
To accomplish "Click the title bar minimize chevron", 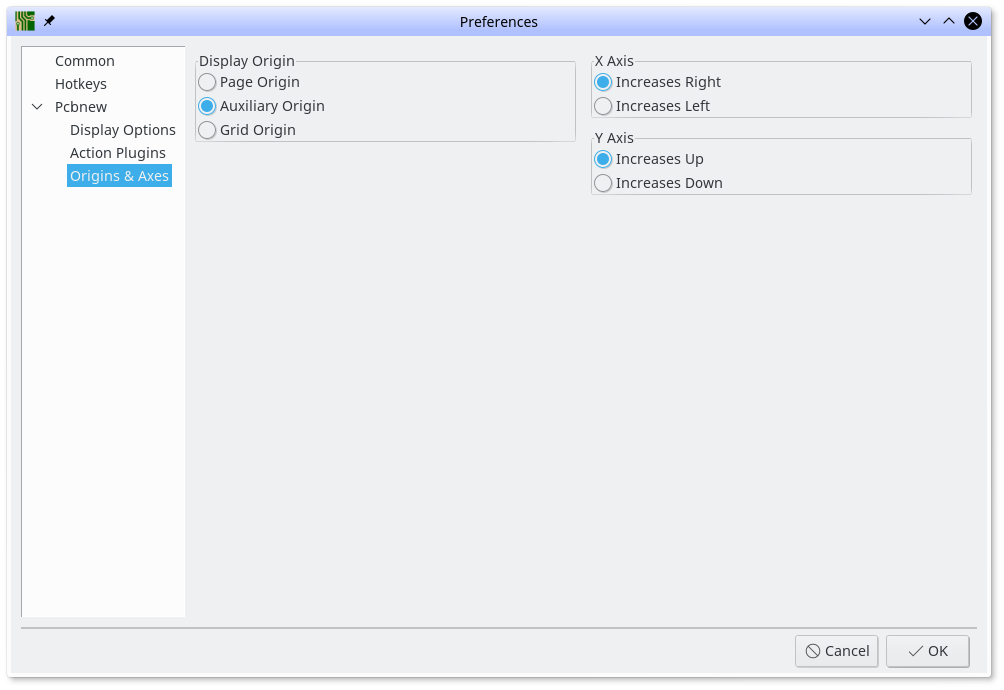I will tap(924, 21).
